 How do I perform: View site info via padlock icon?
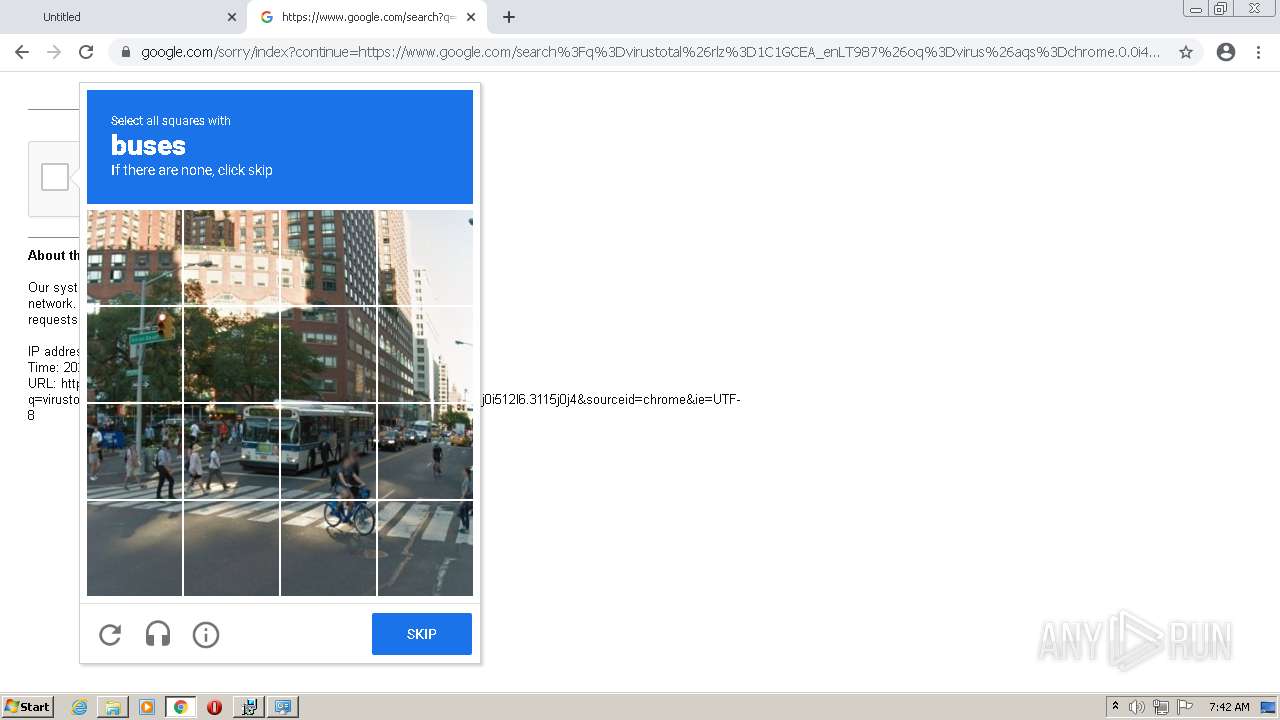tap(125, 52)
